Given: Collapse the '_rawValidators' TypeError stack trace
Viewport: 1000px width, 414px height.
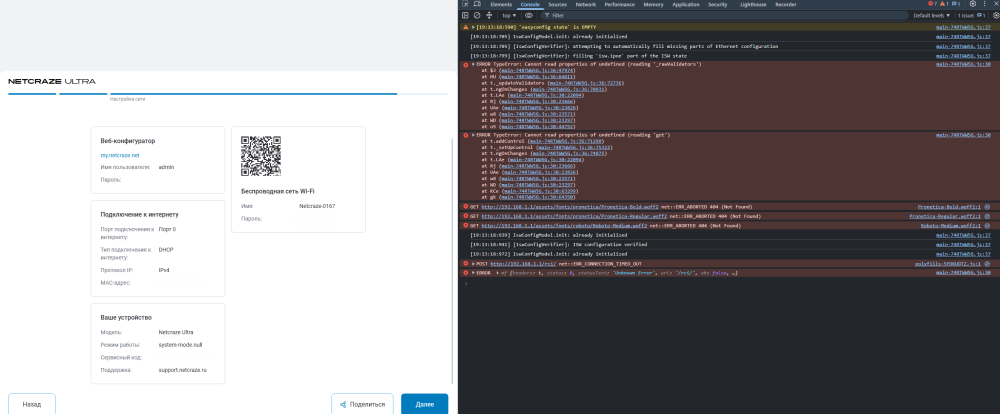Looking at the screenshot, I should click(473, 64).
